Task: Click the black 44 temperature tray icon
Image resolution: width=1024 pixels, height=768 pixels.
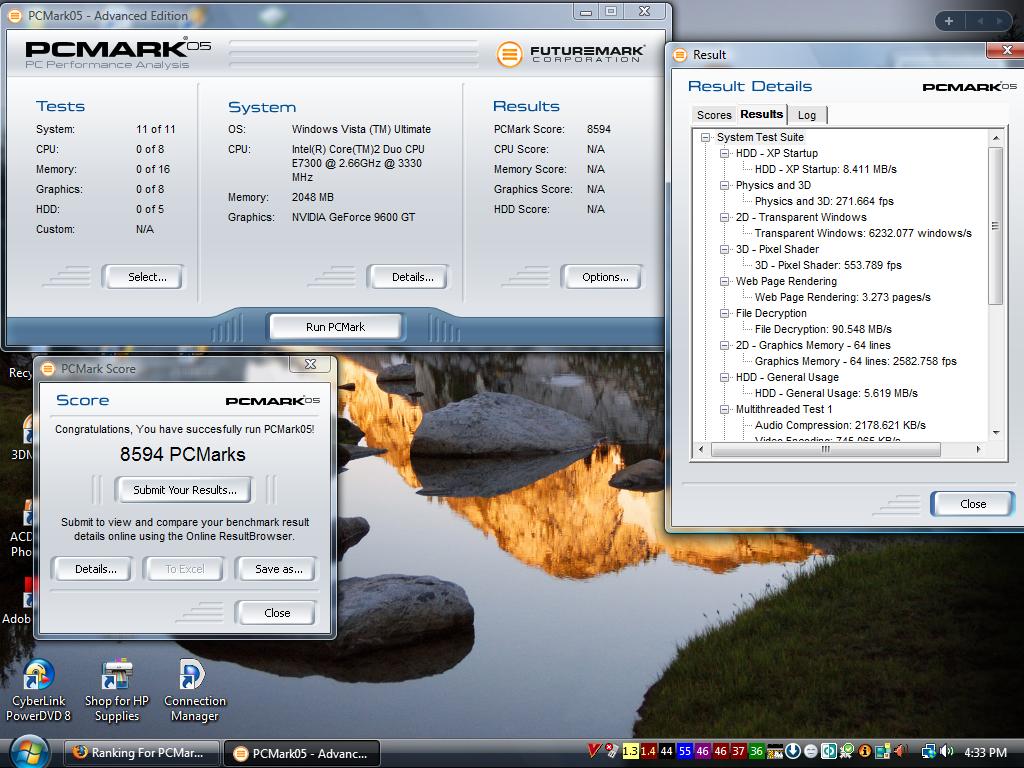Action: click(666, 751)
